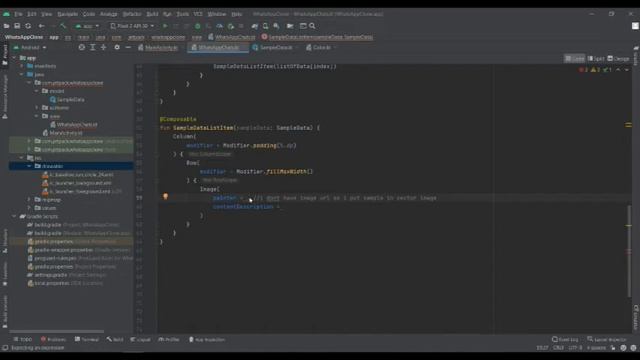The width and height of the screenshot is (640, 360).
Task: Open the Refactor menu
Action: click(132, 14)
